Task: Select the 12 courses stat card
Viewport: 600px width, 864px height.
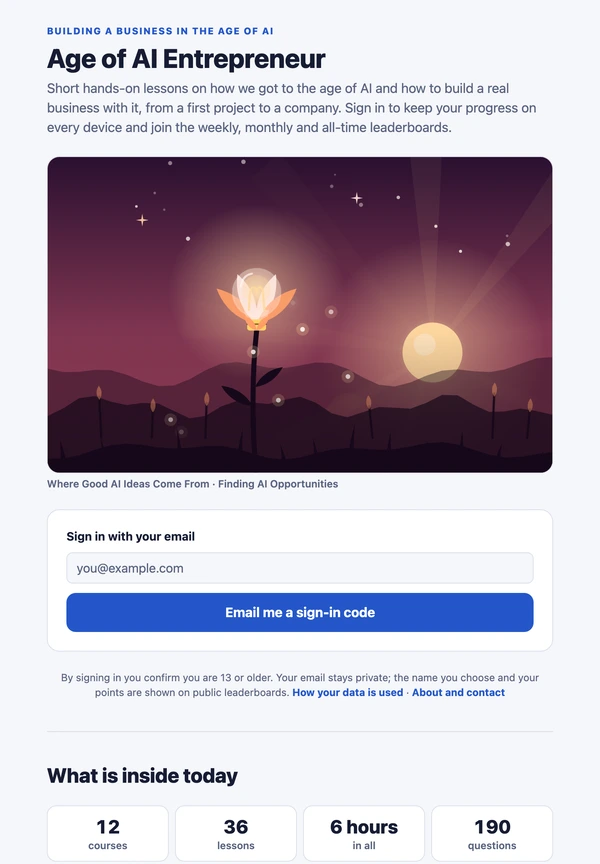Action: (108, 833)
